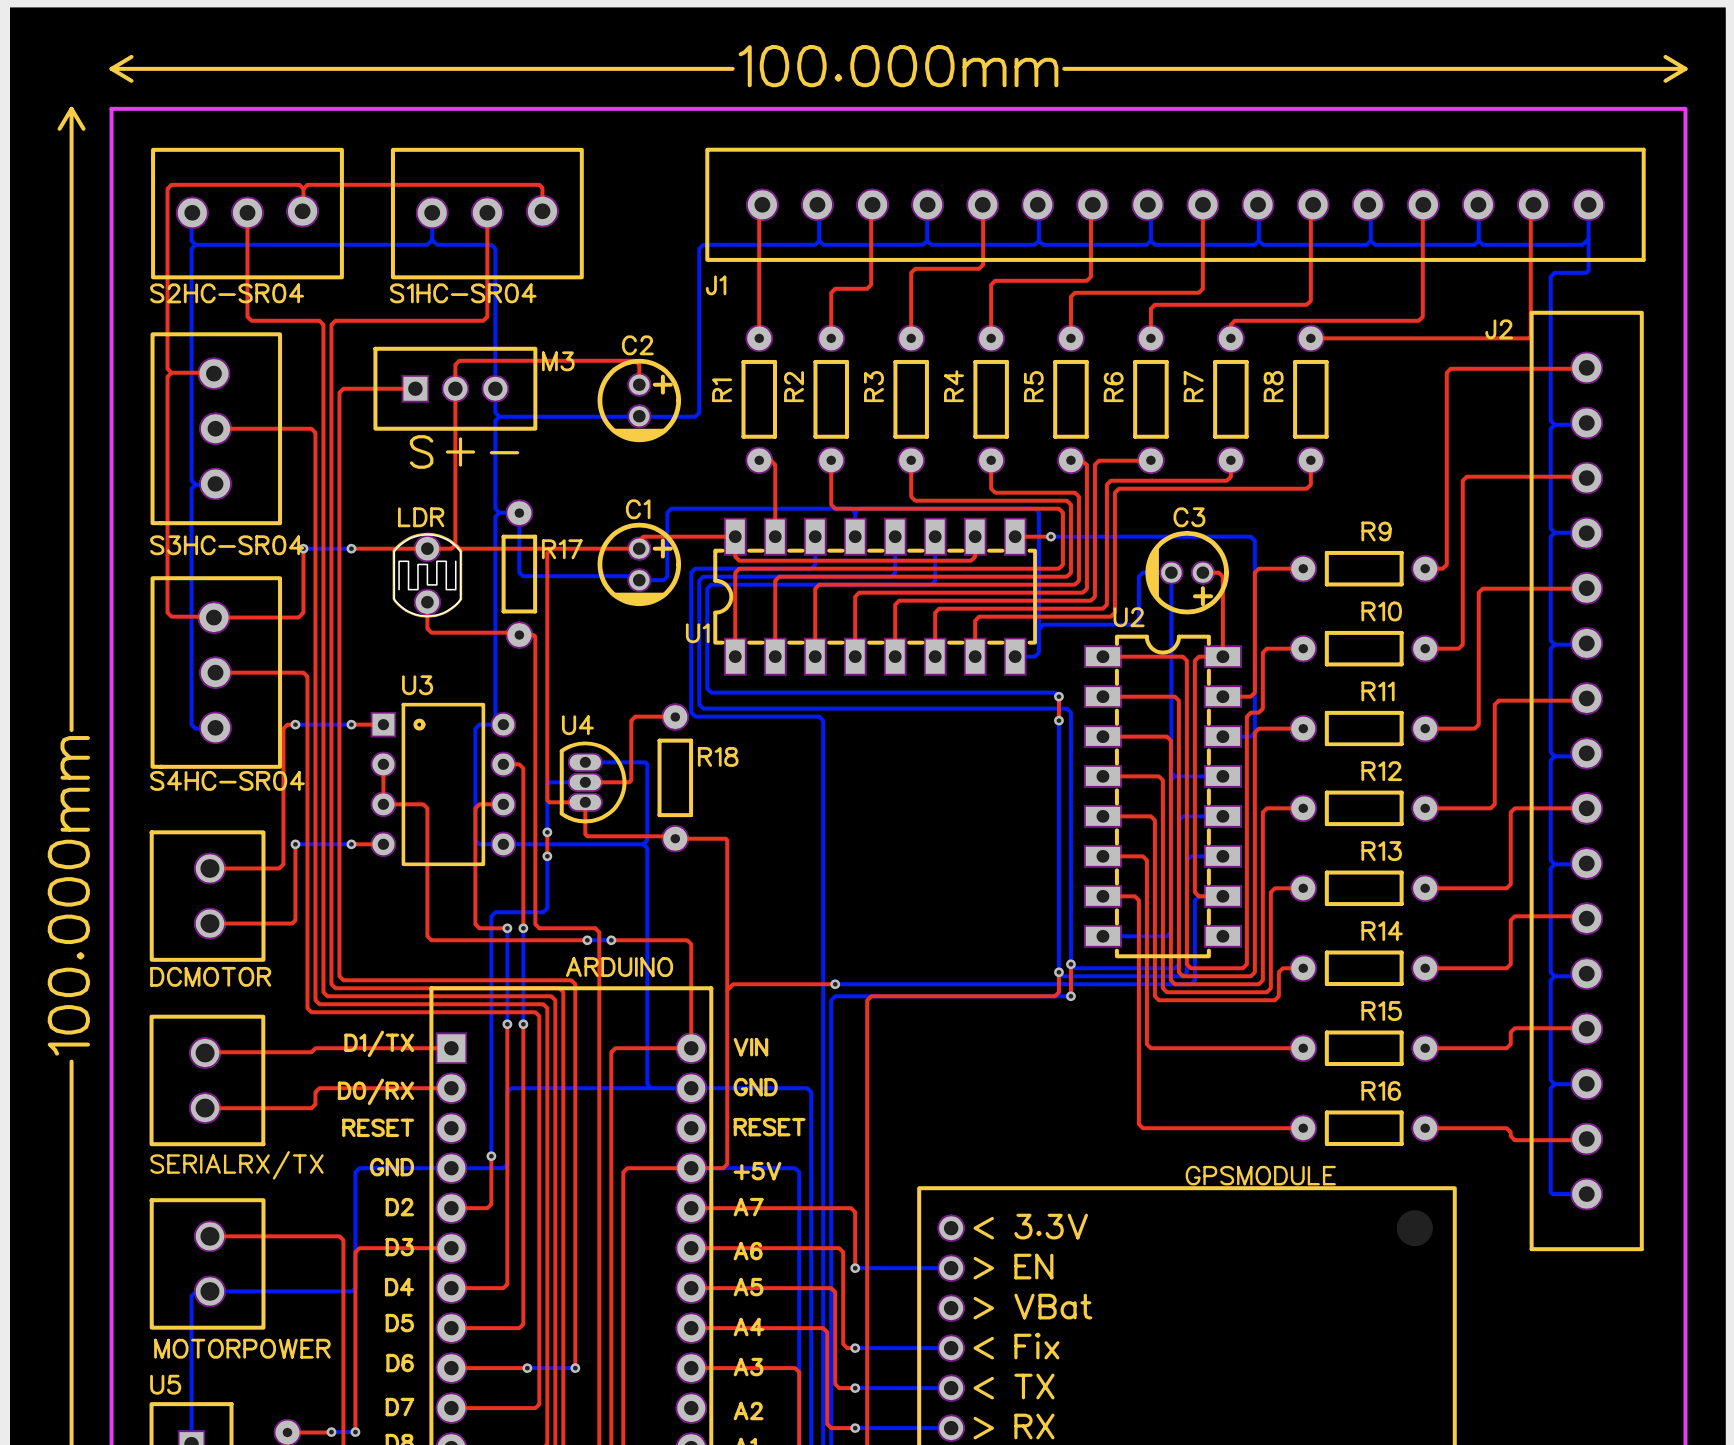This screenshot has width=1734, height=1445.
Task: Click the R17 resistor designator
Action: 561,550
